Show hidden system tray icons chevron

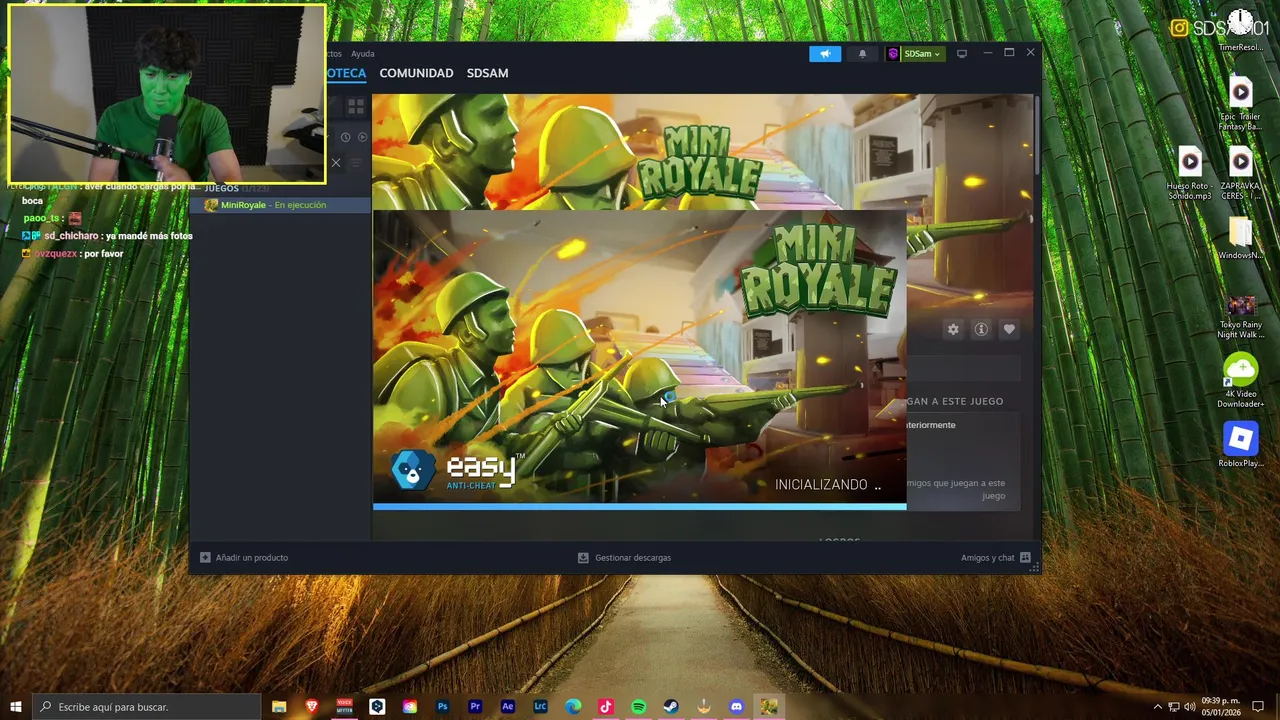[1158, 707]
